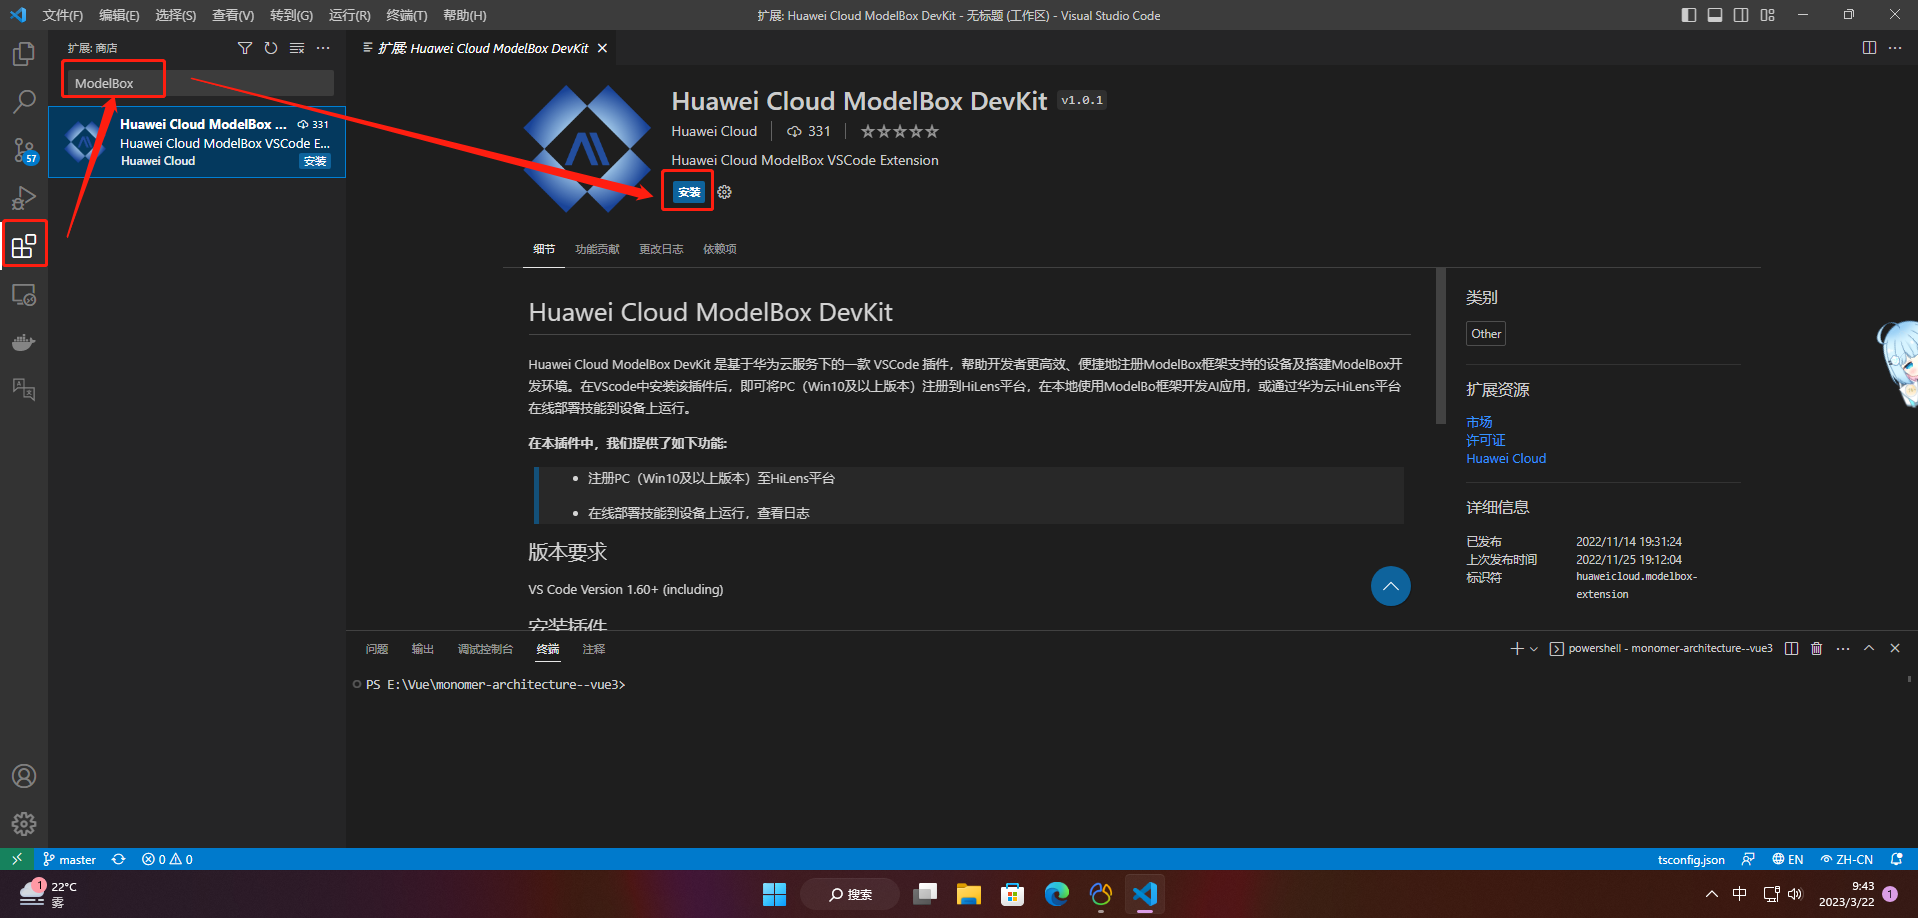Open Run and Debug view
This screenshot has width=1918, height=918.
tap(24, 198)
